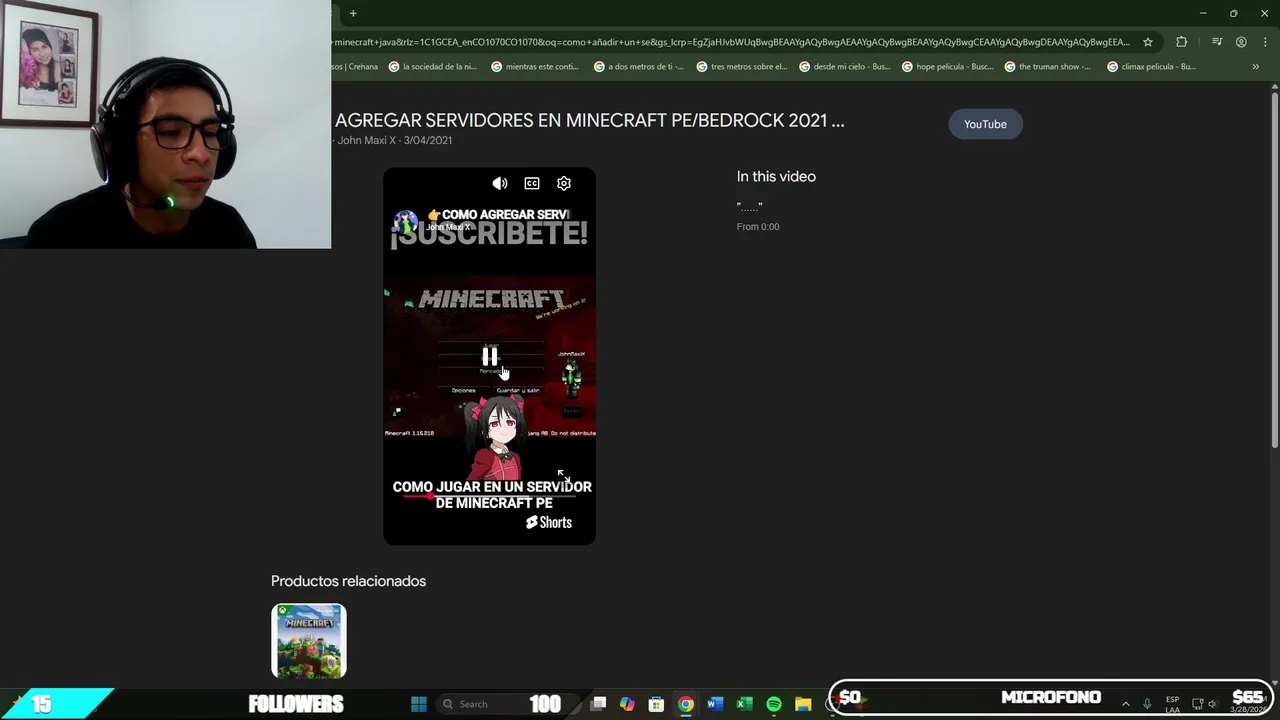
Task: Open 'mientras este conti...' bookmark
Action: click(535, 67)
